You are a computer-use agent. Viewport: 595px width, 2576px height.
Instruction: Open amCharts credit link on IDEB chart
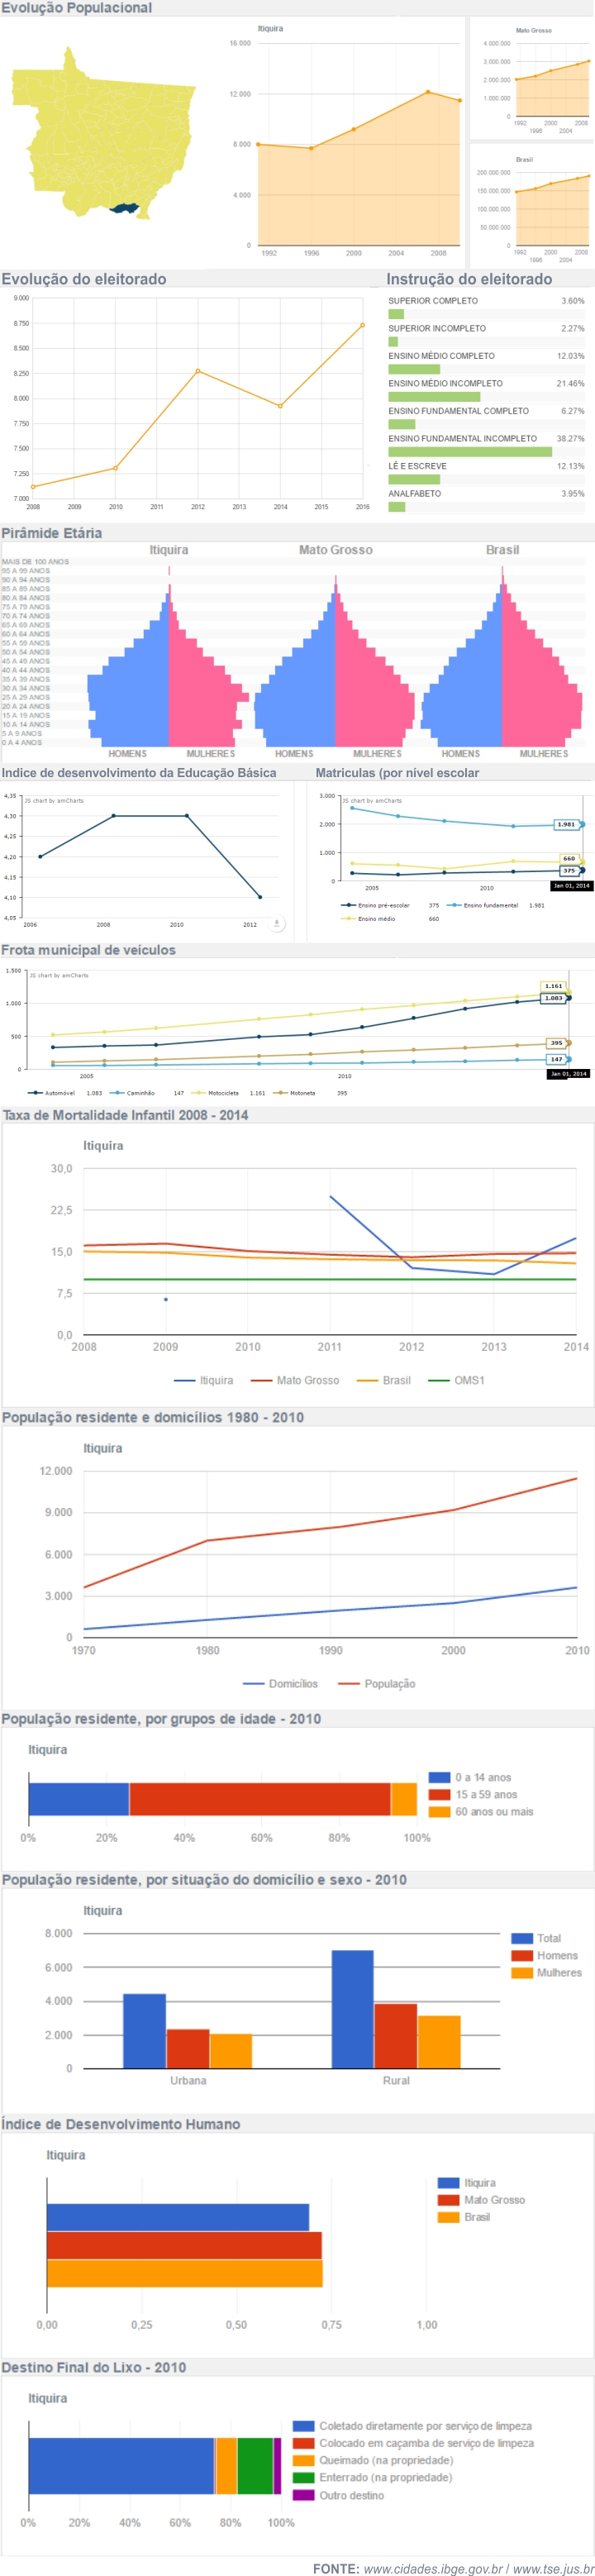pyautogui.click(x=54, y=801)
